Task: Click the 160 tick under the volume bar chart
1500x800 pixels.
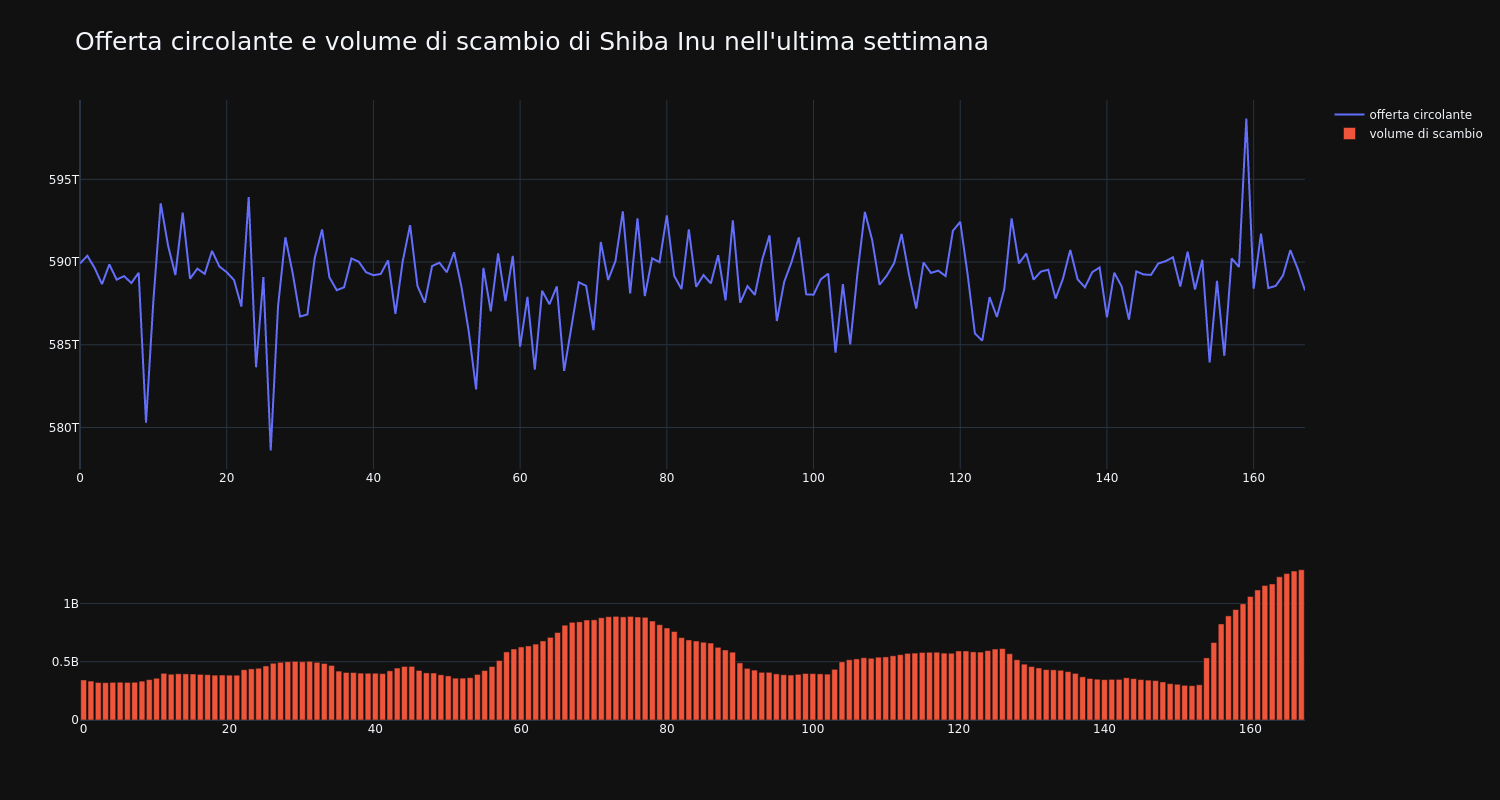Action: tap(1251, 730)
